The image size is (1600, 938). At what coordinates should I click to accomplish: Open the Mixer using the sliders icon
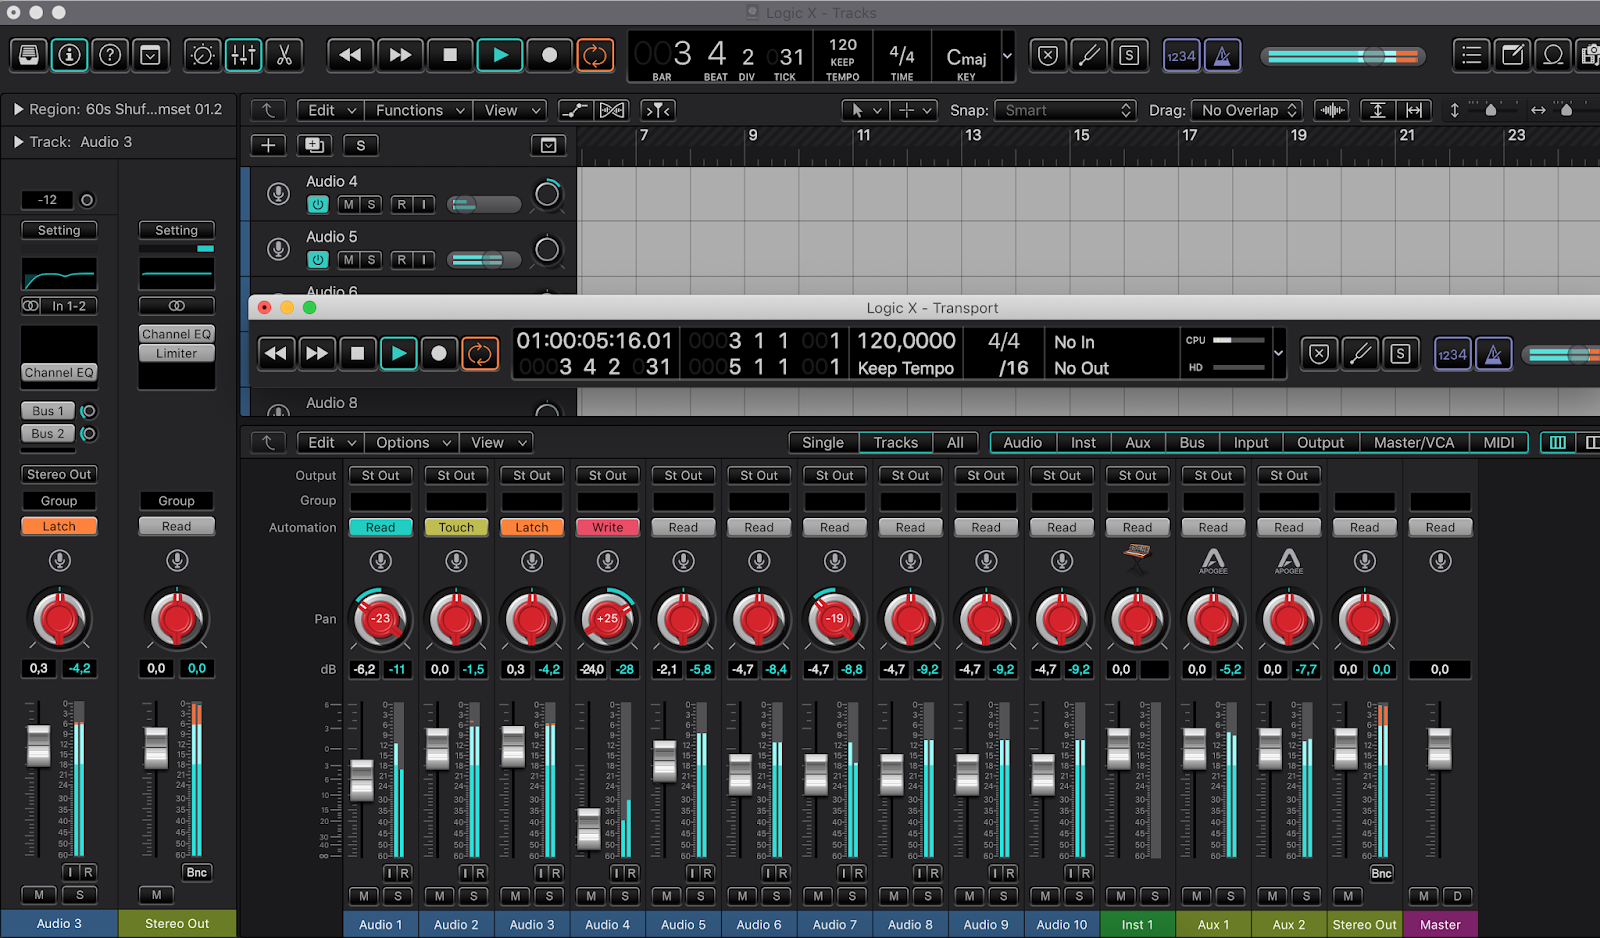pos(243,56)
